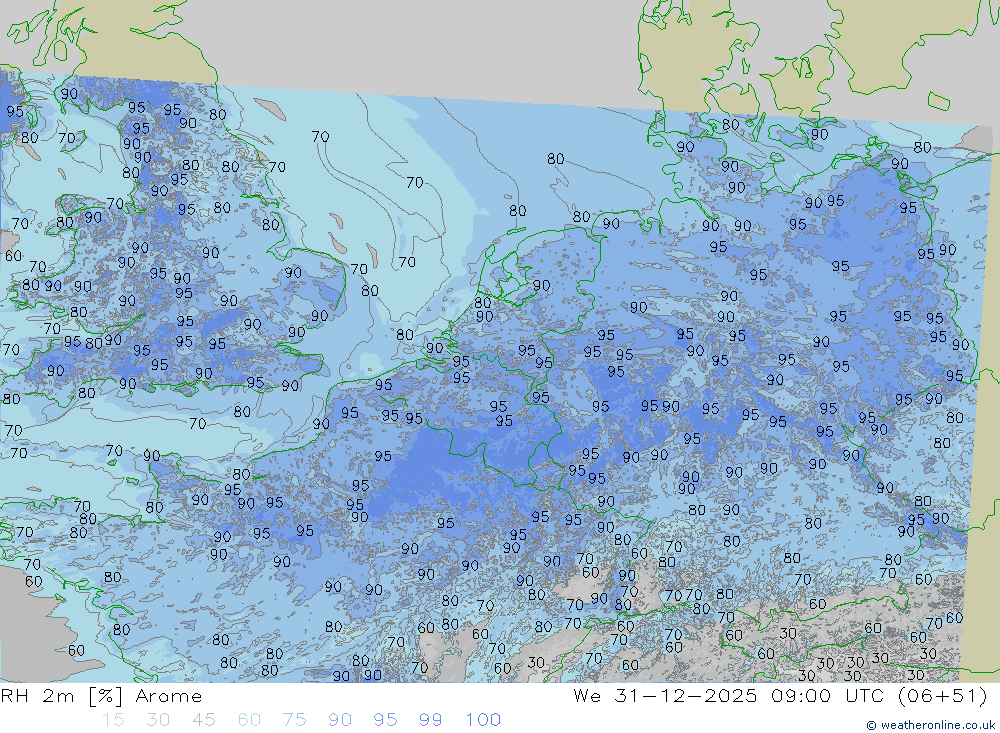This screenshot has height=733, width=1000.
Task: Select the 15 value in the legend
Action: tap(113, 720)
